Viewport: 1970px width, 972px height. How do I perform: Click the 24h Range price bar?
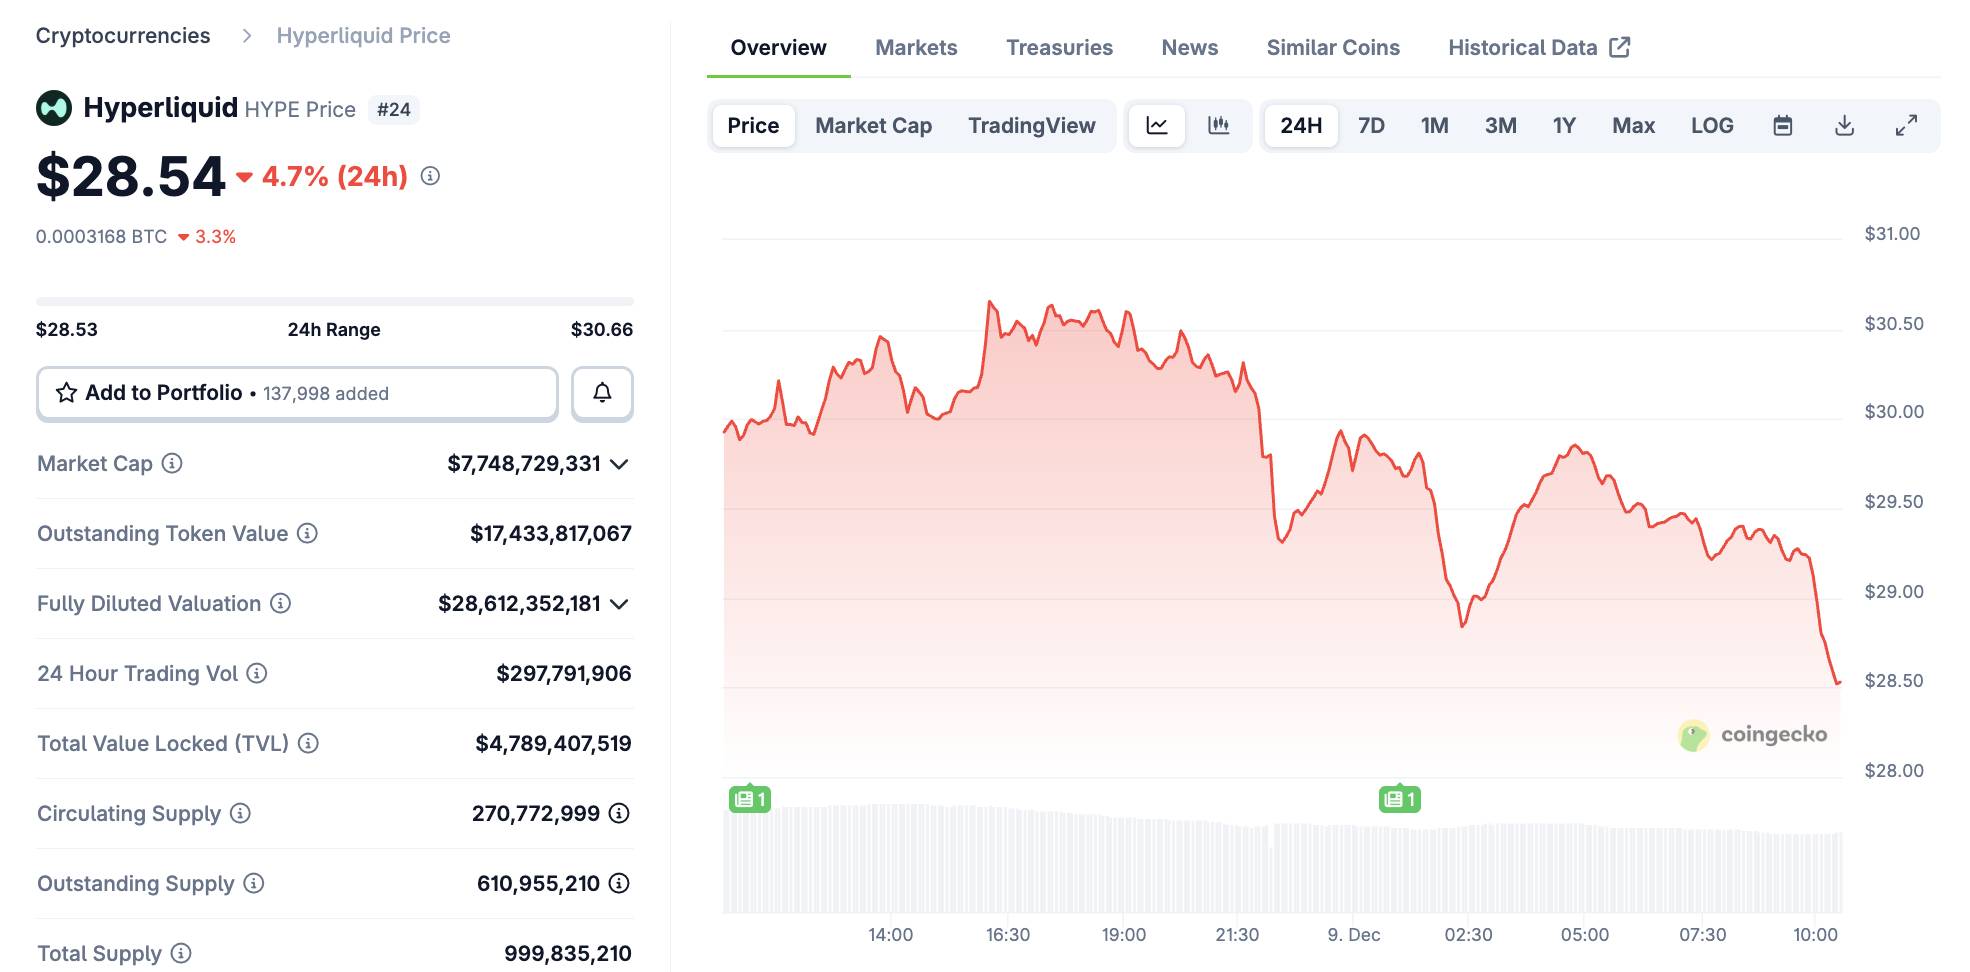334,301
